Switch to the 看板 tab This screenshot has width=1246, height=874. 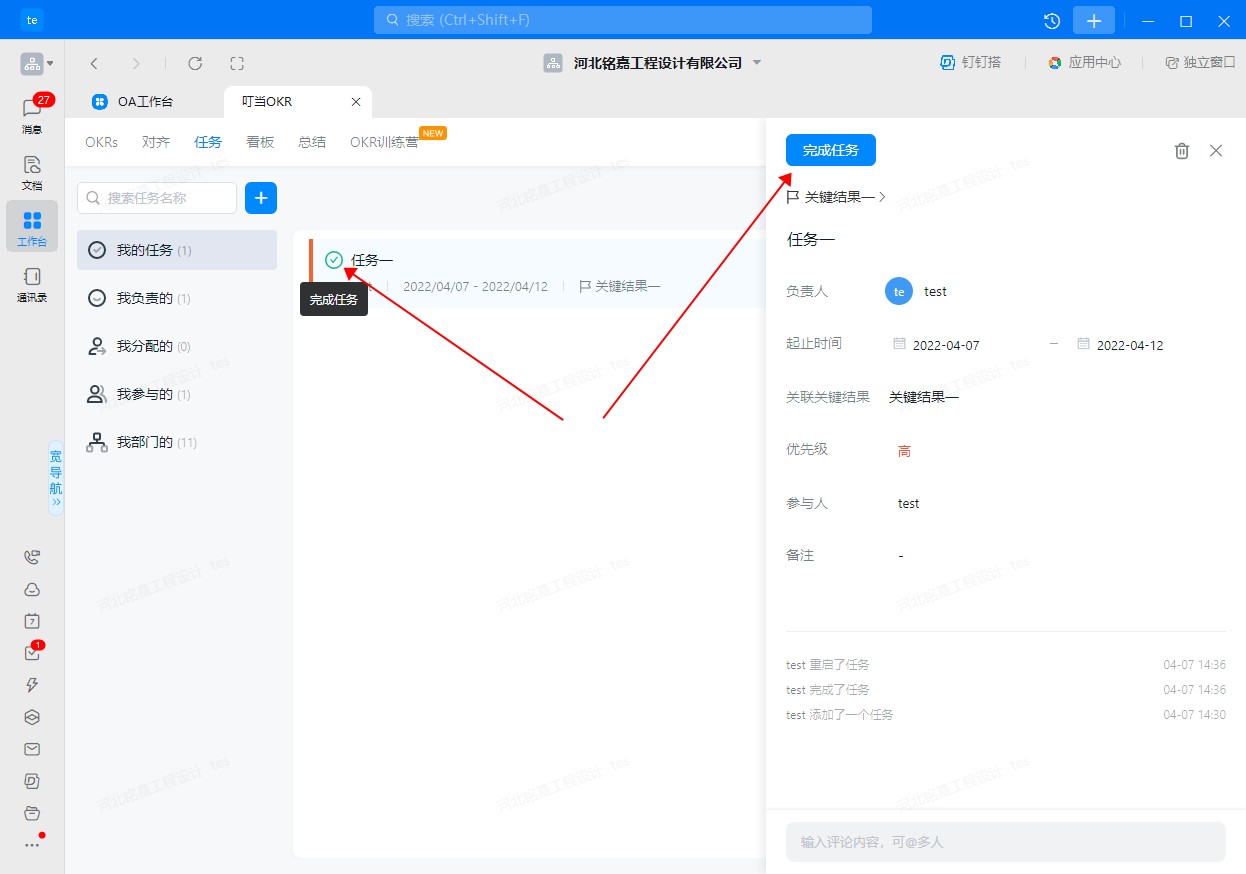260,142
